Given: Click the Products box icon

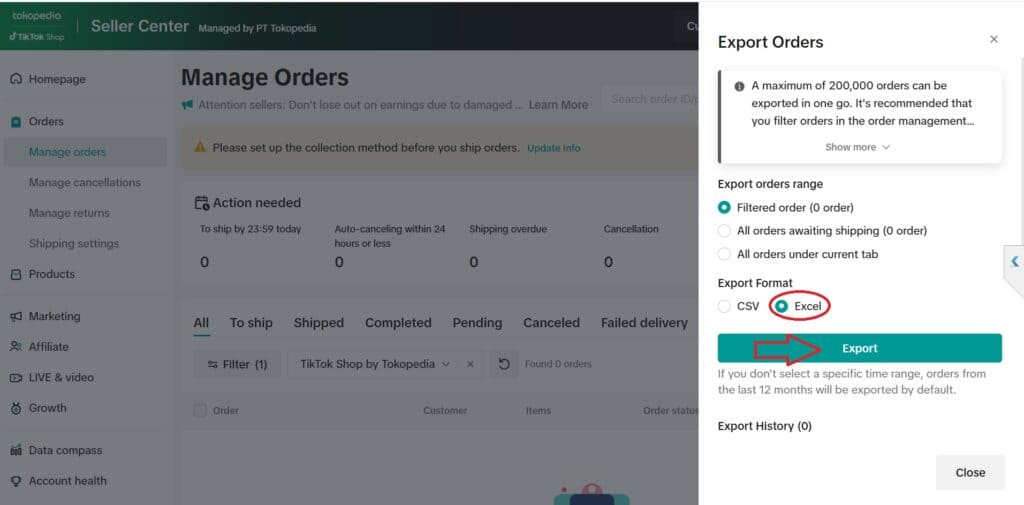Looking at the screenshot, I should click(x=16, y=274).
